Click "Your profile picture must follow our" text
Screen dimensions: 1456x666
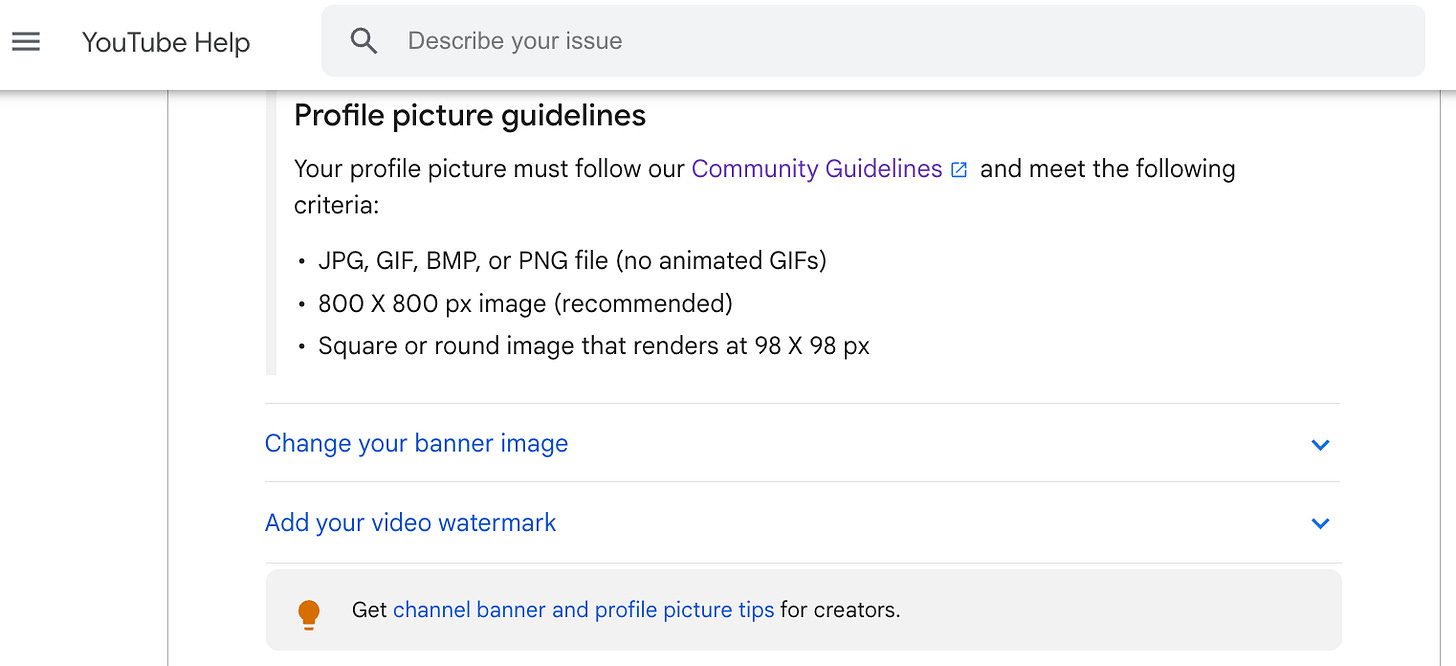click(x=489, y=169)
